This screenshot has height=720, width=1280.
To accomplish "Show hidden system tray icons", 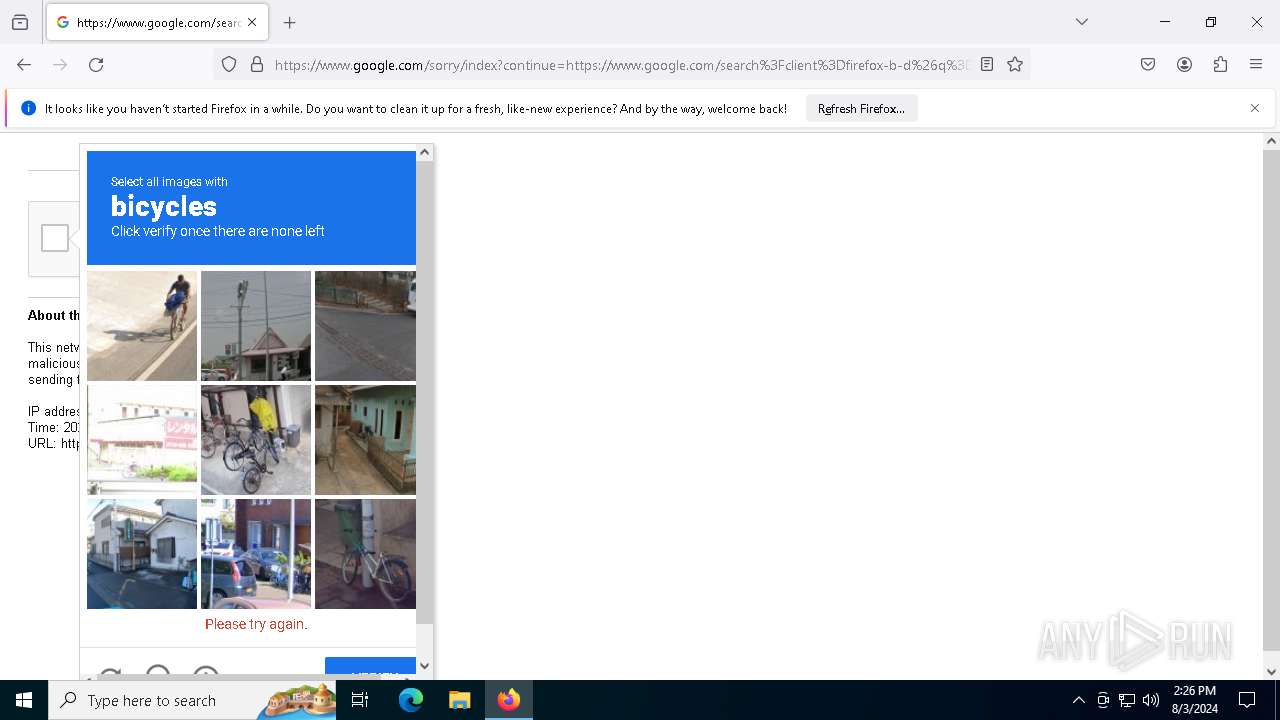I will (x=1078, y=700).
